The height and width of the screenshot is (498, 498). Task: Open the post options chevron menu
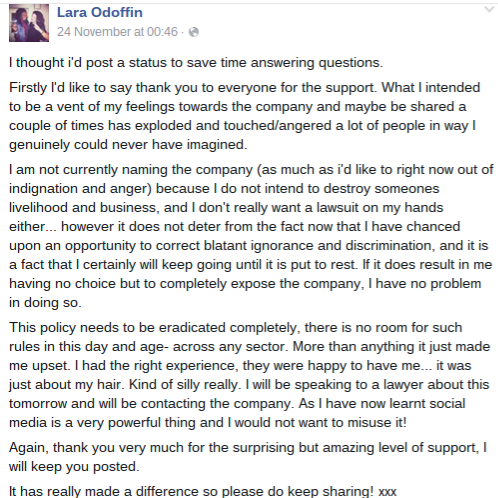click(489, 9)
